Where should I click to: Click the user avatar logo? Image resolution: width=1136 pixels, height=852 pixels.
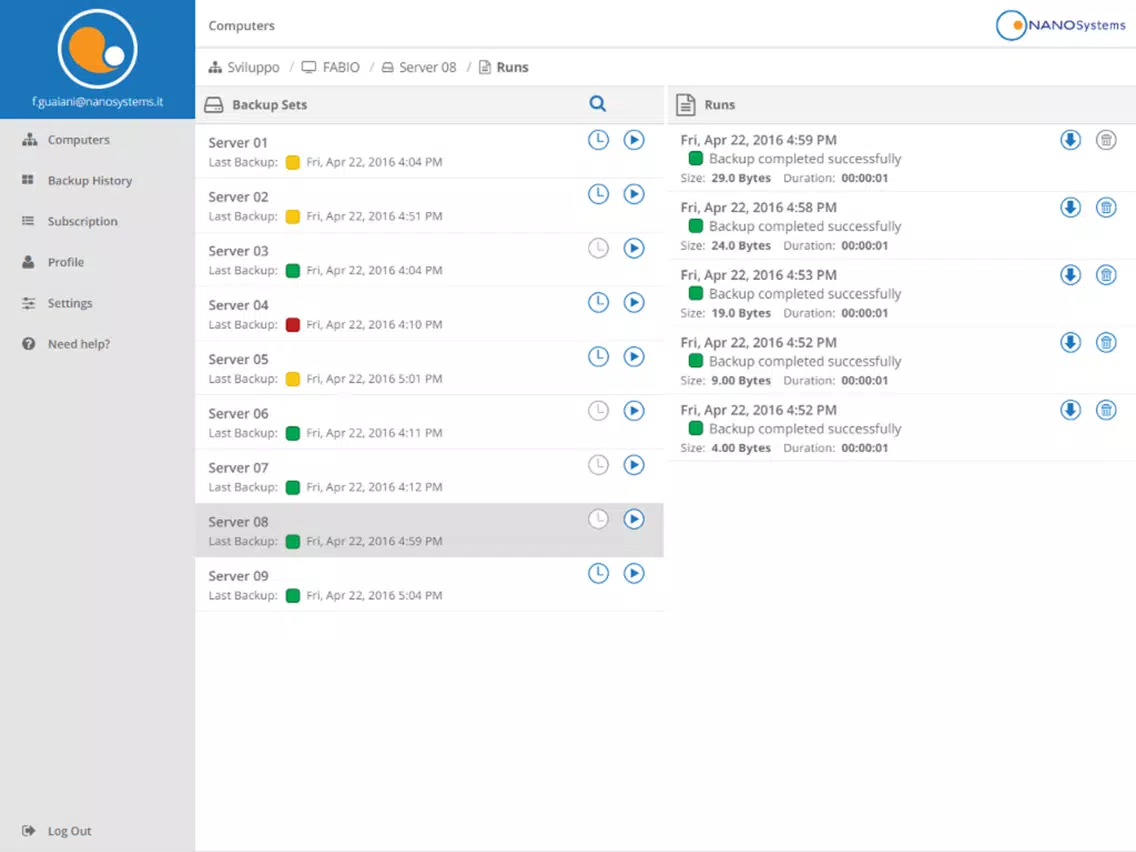pyautogui.click(x=97, y=49)
